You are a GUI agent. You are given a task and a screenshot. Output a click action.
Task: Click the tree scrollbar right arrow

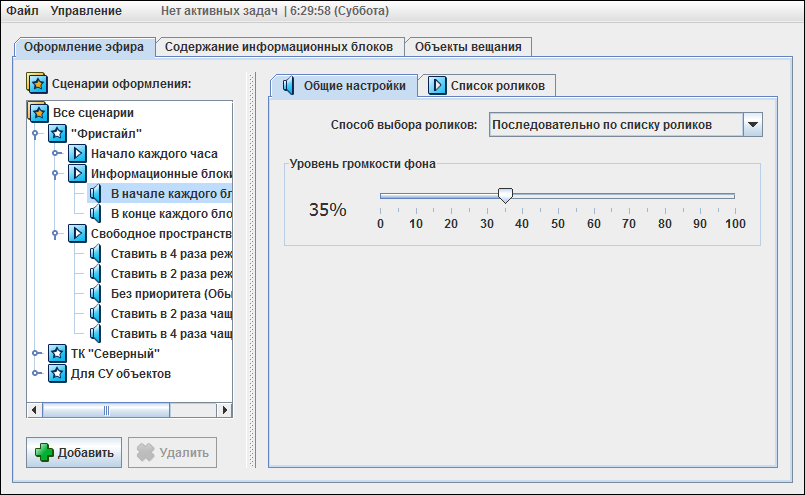pyautogui.click(x=224, y=410)
